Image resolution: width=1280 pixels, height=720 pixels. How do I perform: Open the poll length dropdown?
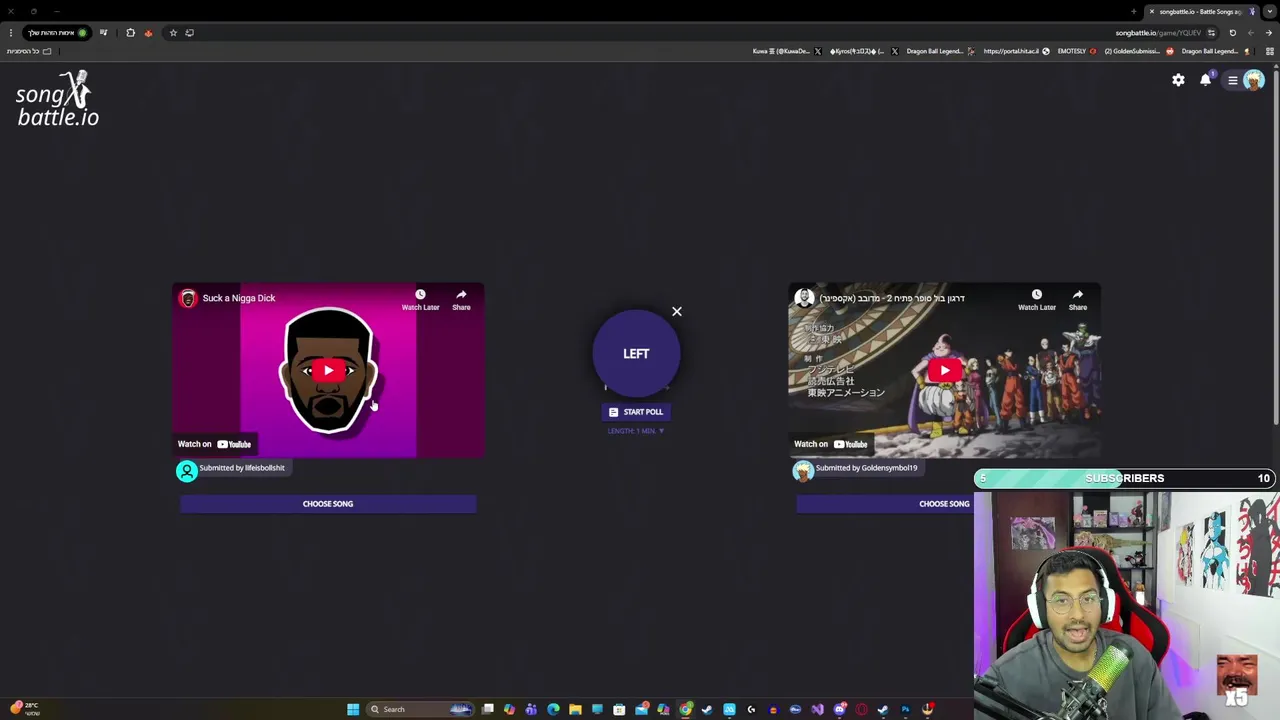[x=636, y=431]
